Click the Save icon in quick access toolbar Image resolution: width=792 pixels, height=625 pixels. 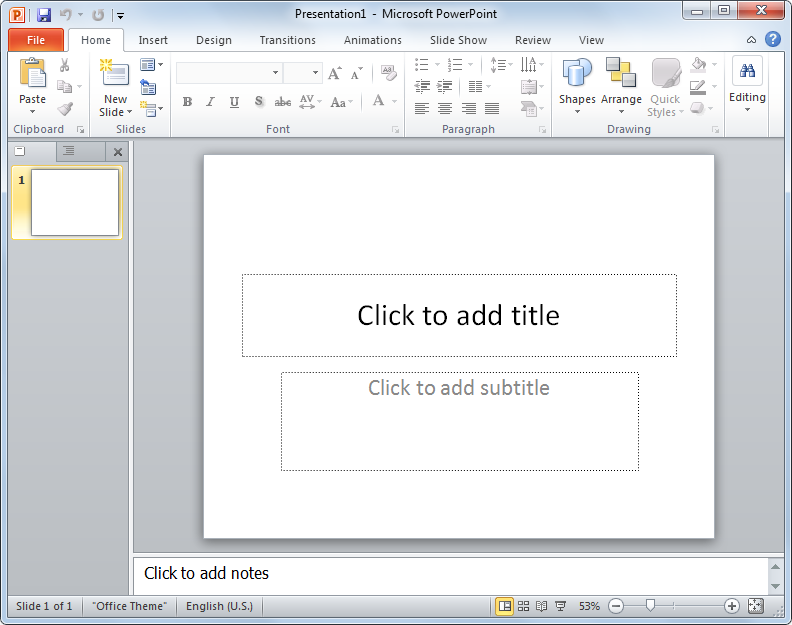[x=43, y=15]
